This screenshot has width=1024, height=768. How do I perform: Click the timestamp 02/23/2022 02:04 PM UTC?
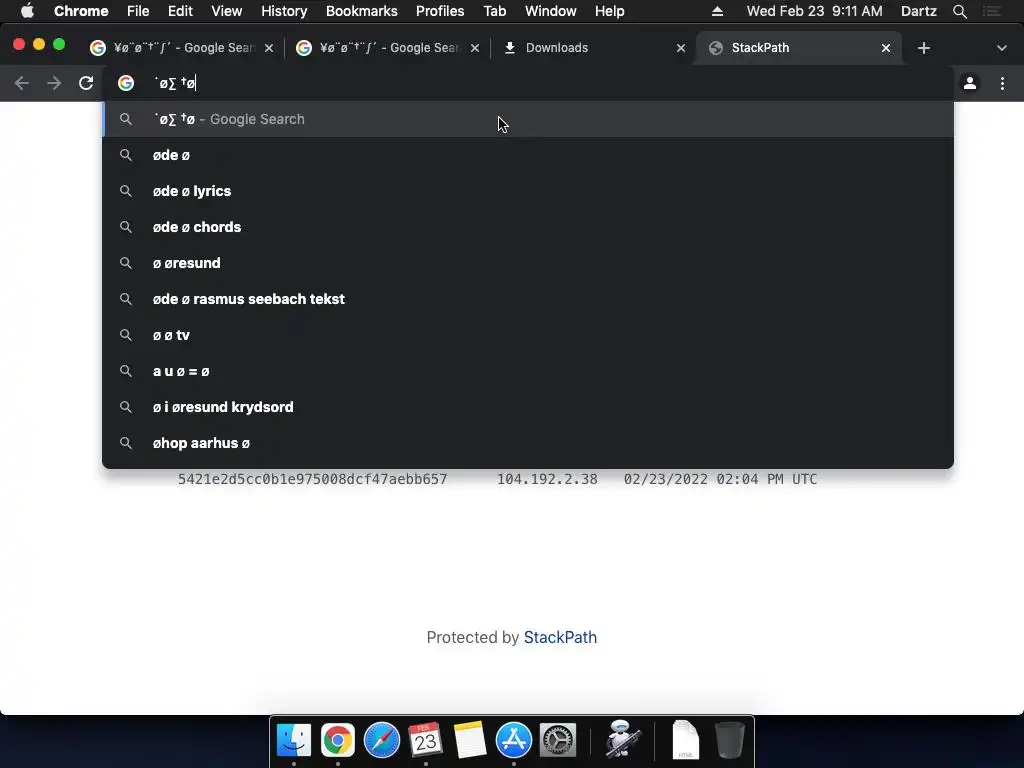tap(720, 479)
